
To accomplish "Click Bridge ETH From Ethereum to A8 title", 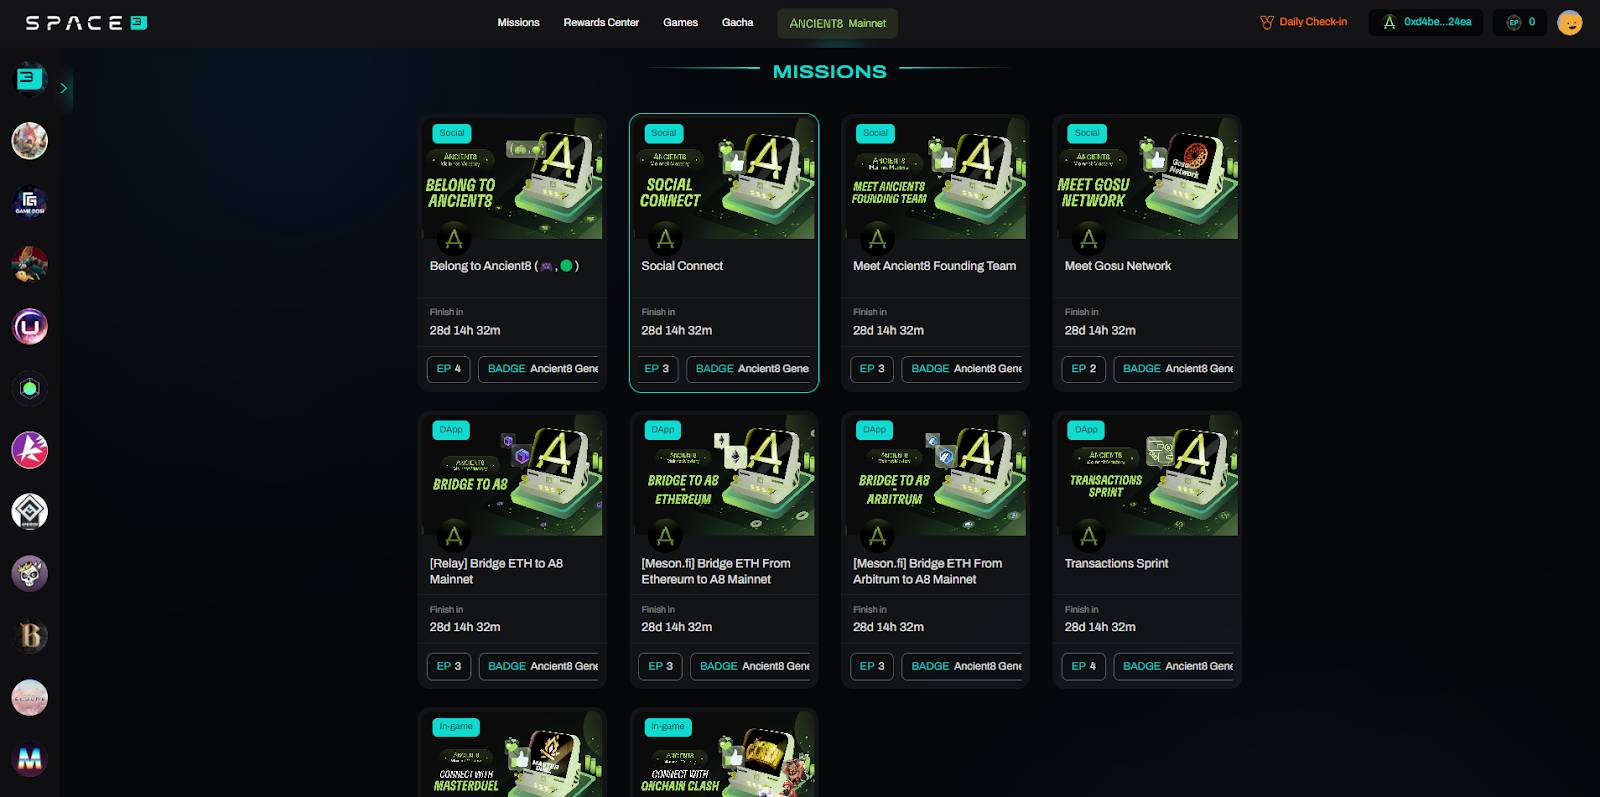I will tap(716, 571).
